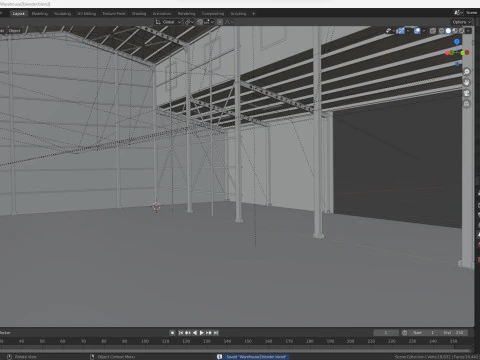480x360 pixels.
Task: Click the Scene name field
Action: (x=472, y=12)
